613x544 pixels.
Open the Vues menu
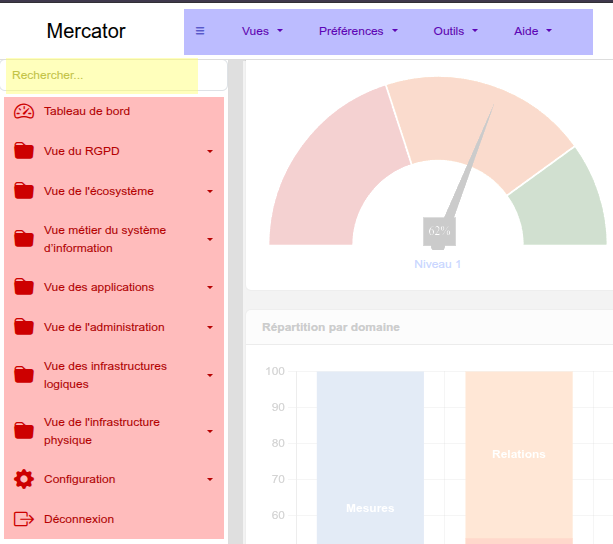coord(262,31)
